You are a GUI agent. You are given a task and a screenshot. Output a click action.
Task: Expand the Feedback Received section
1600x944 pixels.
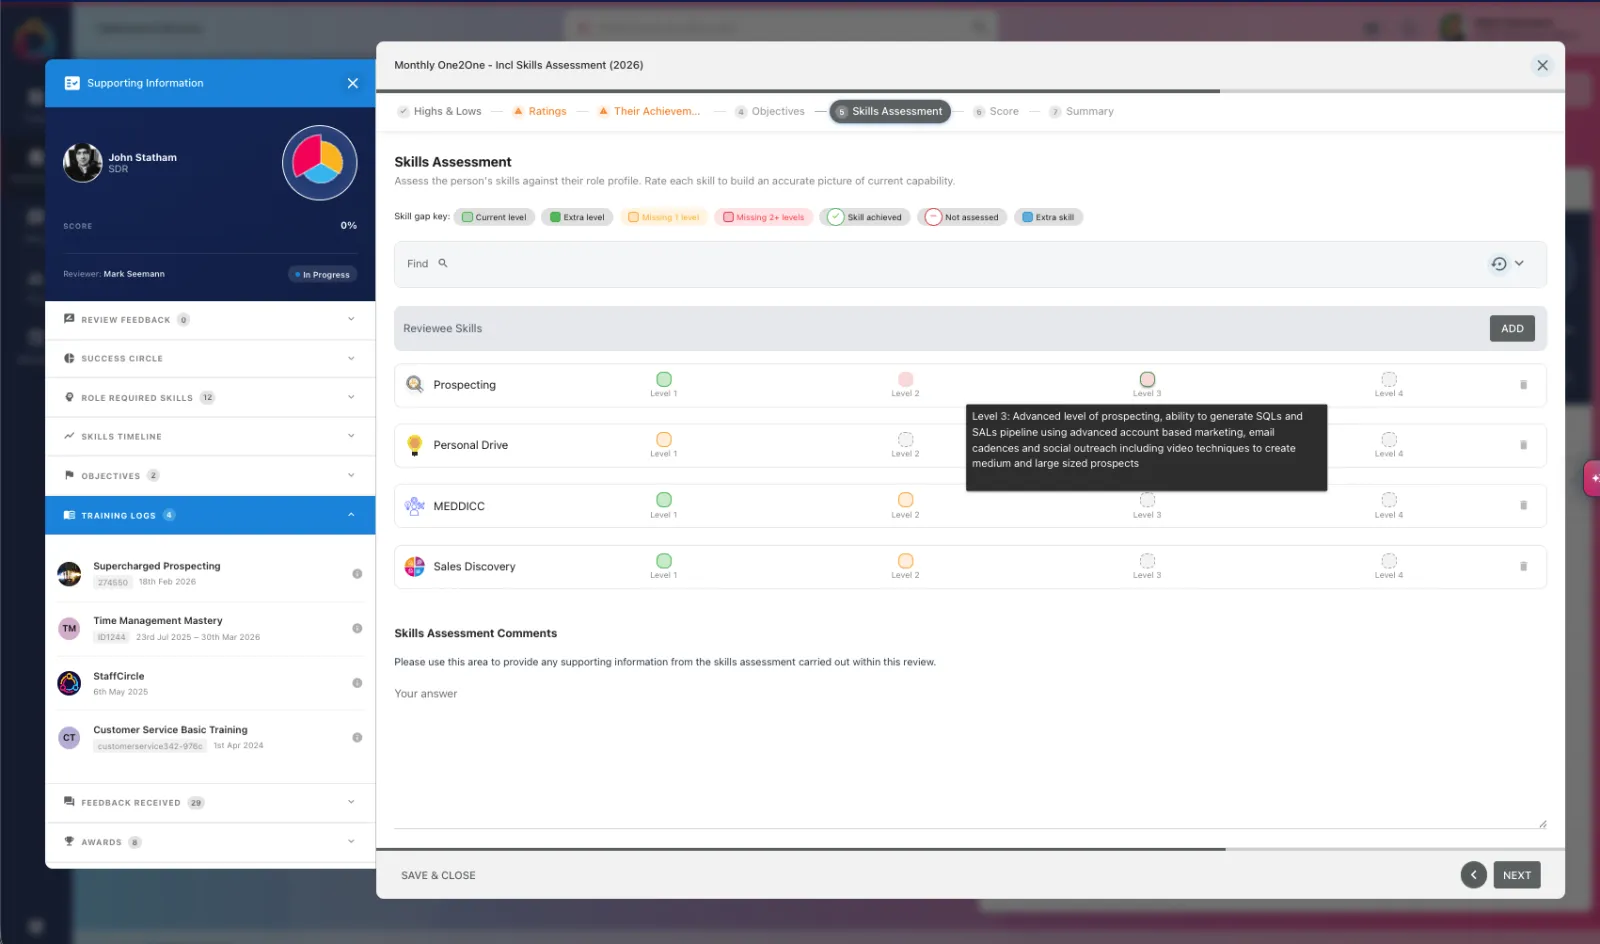210,802
